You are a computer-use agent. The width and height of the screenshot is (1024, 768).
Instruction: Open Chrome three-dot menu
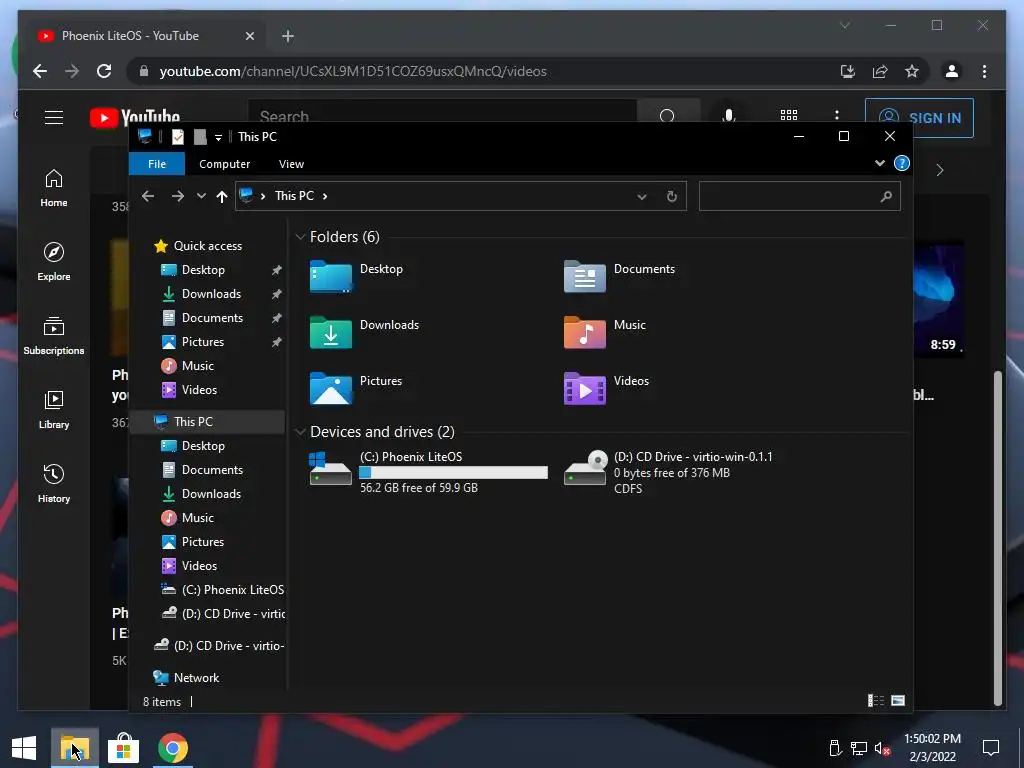pos(984,71)
